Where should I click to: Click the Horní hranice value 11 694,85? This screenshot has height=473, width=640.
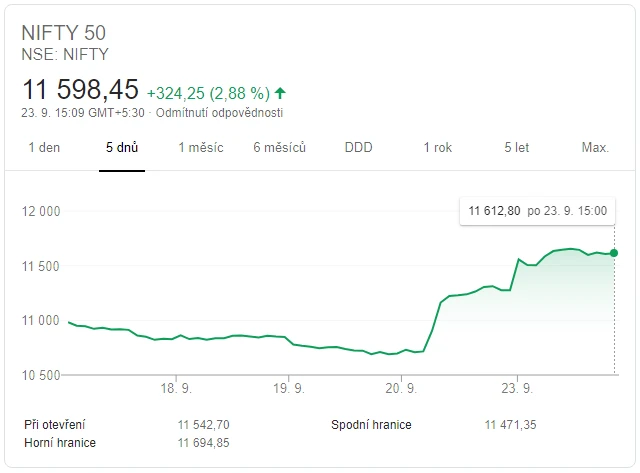tap(204, 443)
